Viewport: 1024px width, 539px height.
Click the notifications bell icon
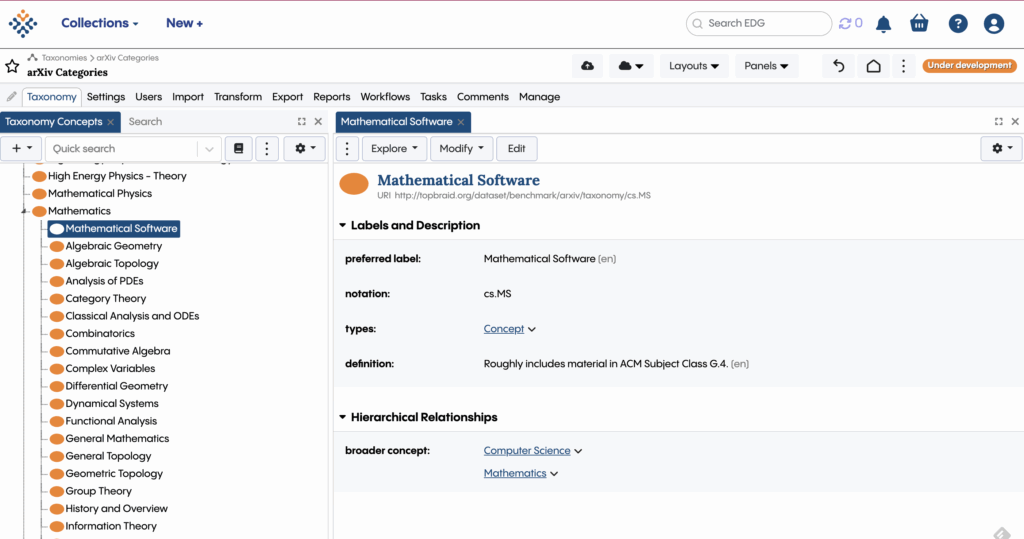coord(883,24)
